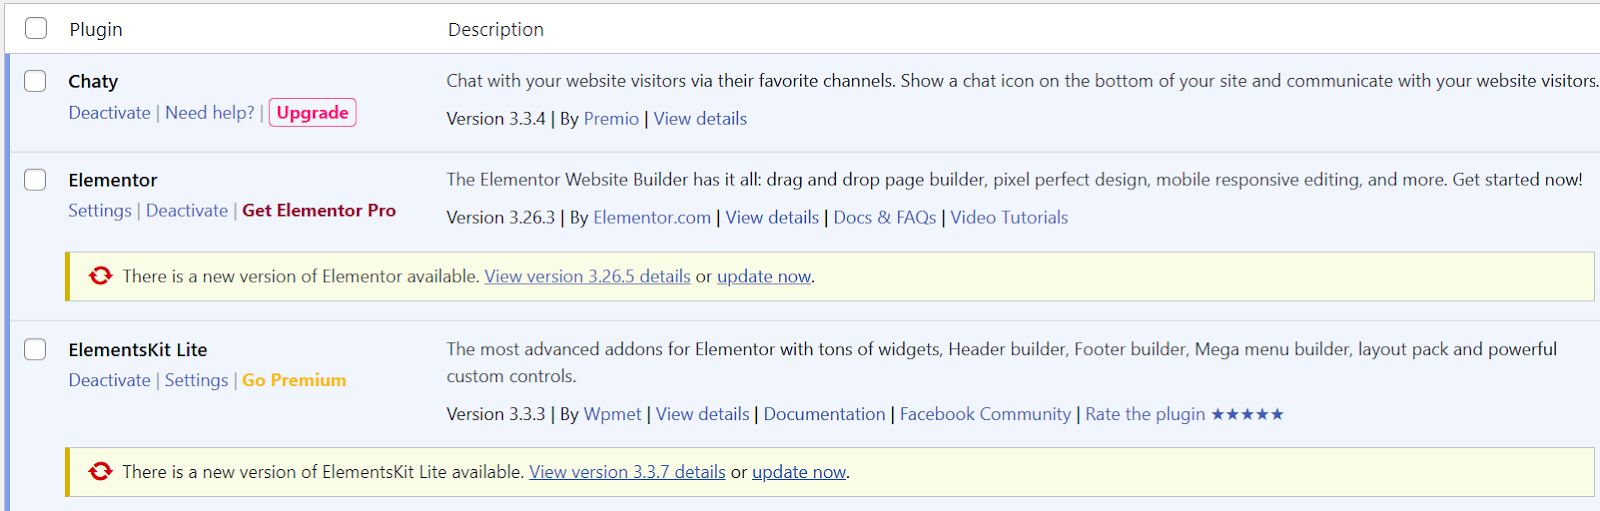Click the ElementsKit Lite update refresh icon
Image resolution: width=1600 pixels, height=511 pixels.
pos(100,471)
